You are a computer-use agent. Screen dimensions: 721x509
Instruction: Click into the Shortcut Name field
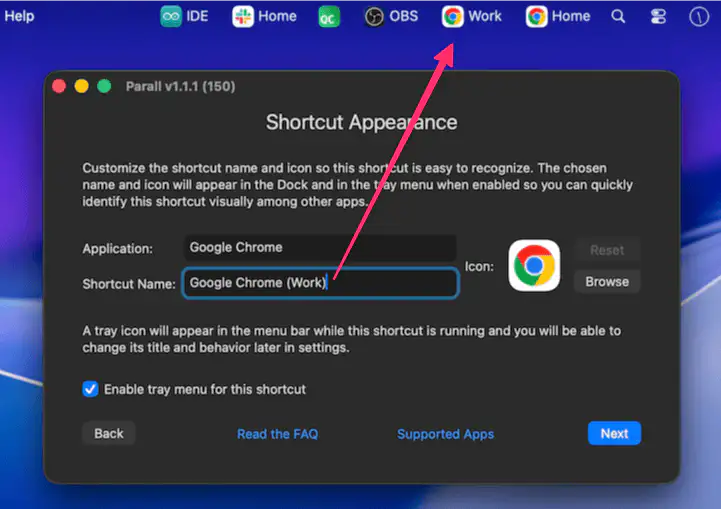tap(320, 283)
